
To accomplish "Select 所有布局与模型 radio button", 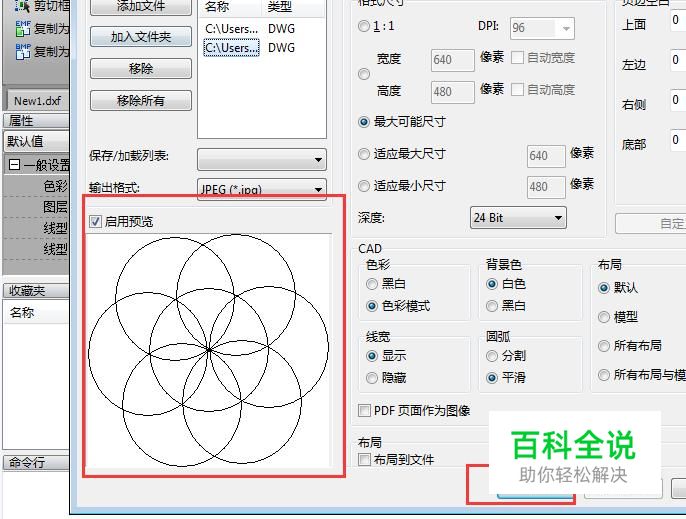I will pos(604,375).
